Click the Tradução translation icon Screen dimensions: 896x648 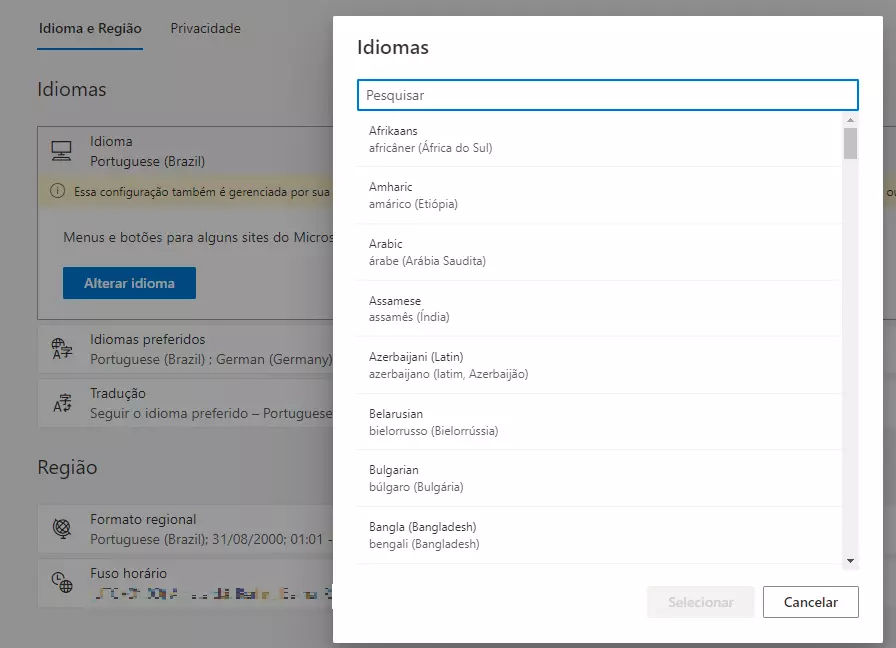(x=62, y=403)
